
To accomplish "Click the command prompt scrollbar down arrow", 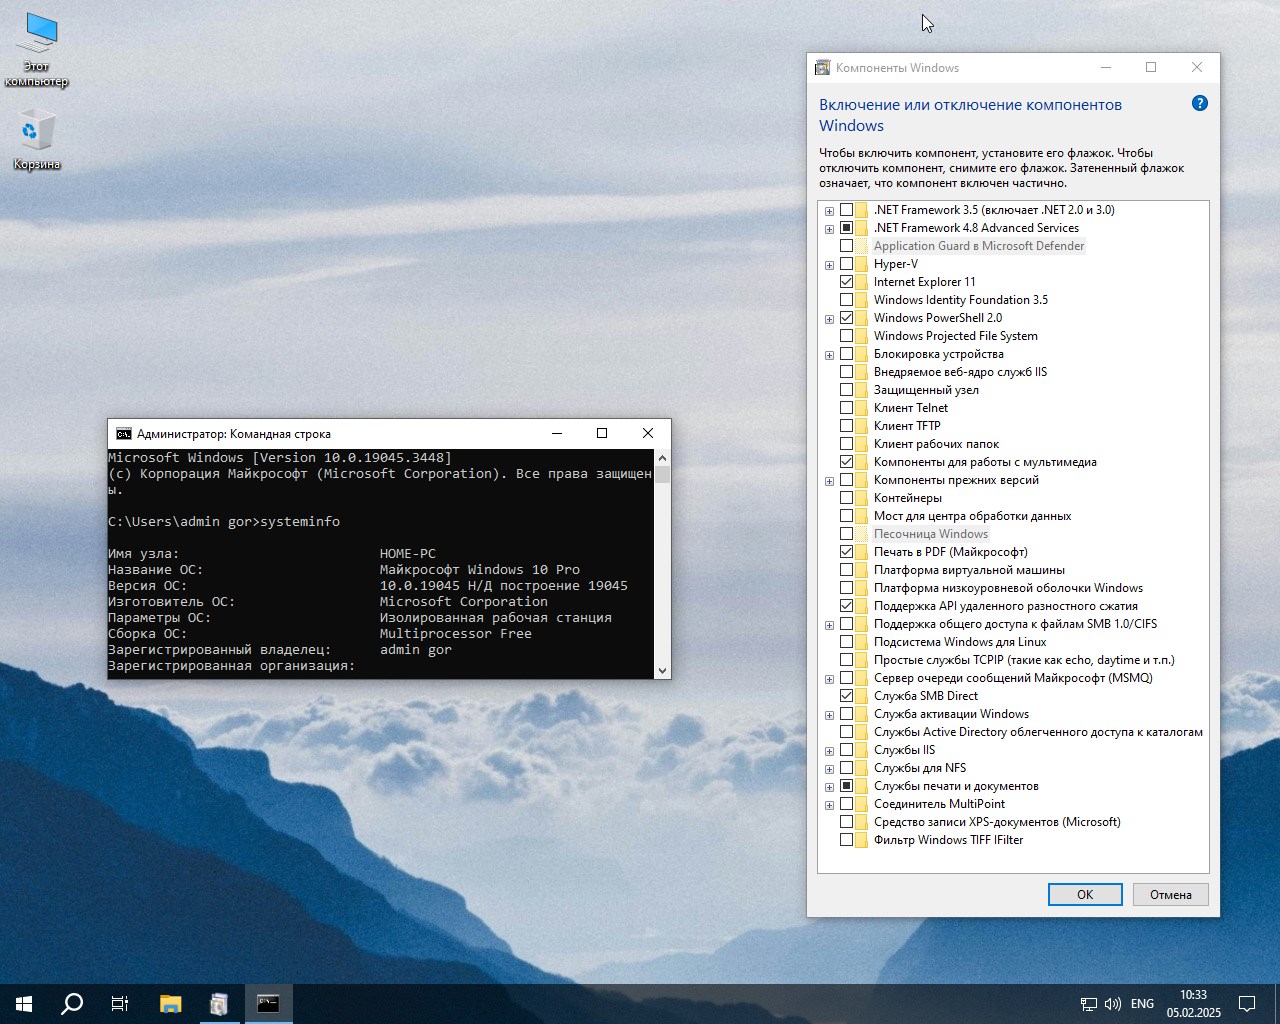I will coord(662,671).
